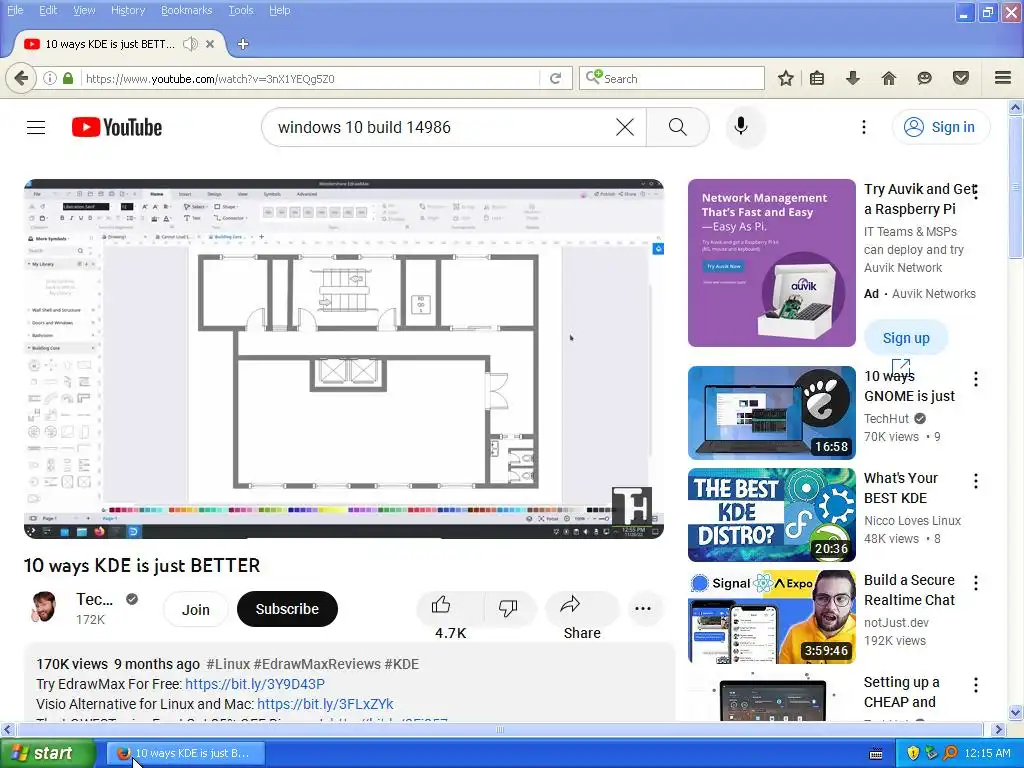Open the Edit menu
Image resolution: width=1024 pixels, height=768 pixels.
(48, 10)
